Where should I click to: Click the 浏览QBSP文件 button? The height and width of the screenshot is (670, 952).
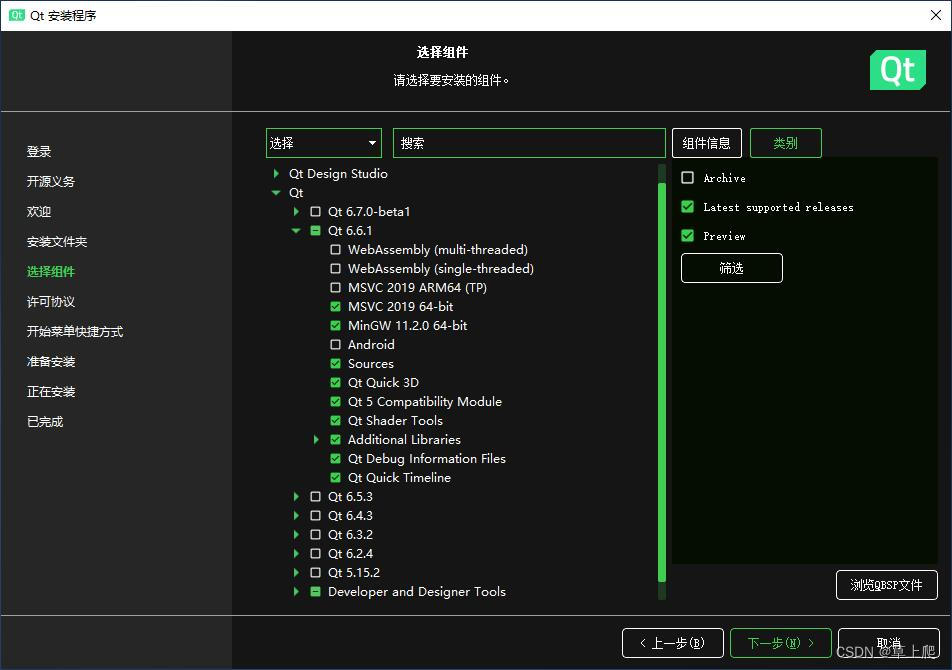tap(886, 585)
